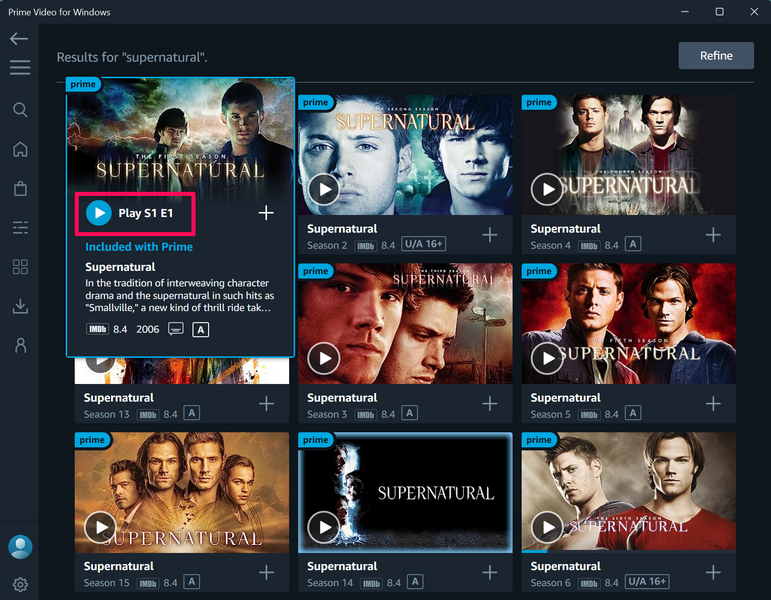Open the Supernatural Season 2 title
Screen dimensions: 771x600
342,229
